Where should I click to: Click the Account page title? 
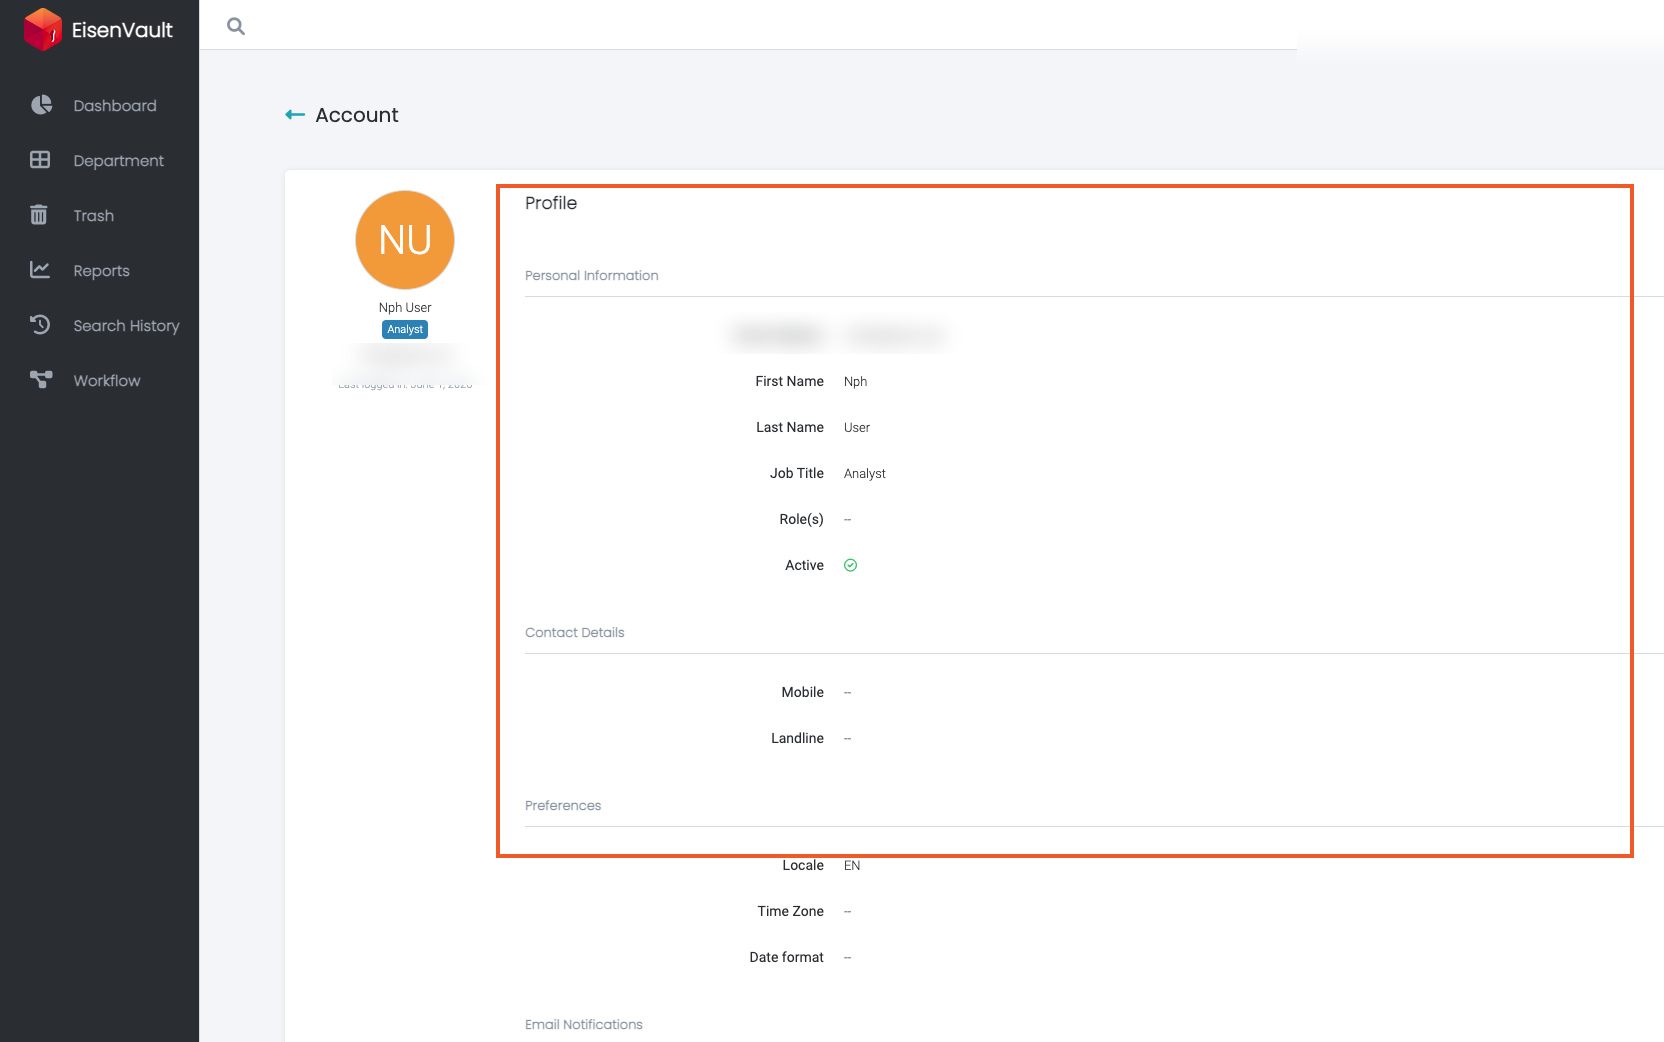coord(357,115)
